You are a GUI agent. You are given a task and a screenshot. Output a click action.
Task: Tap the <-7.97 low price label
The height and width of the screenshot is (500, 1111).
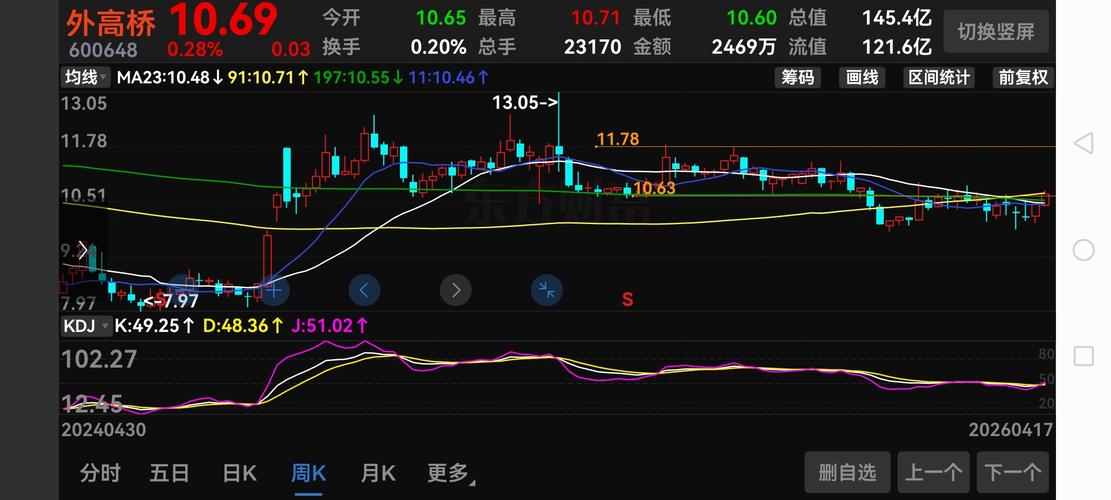click(x=171, y=301)
